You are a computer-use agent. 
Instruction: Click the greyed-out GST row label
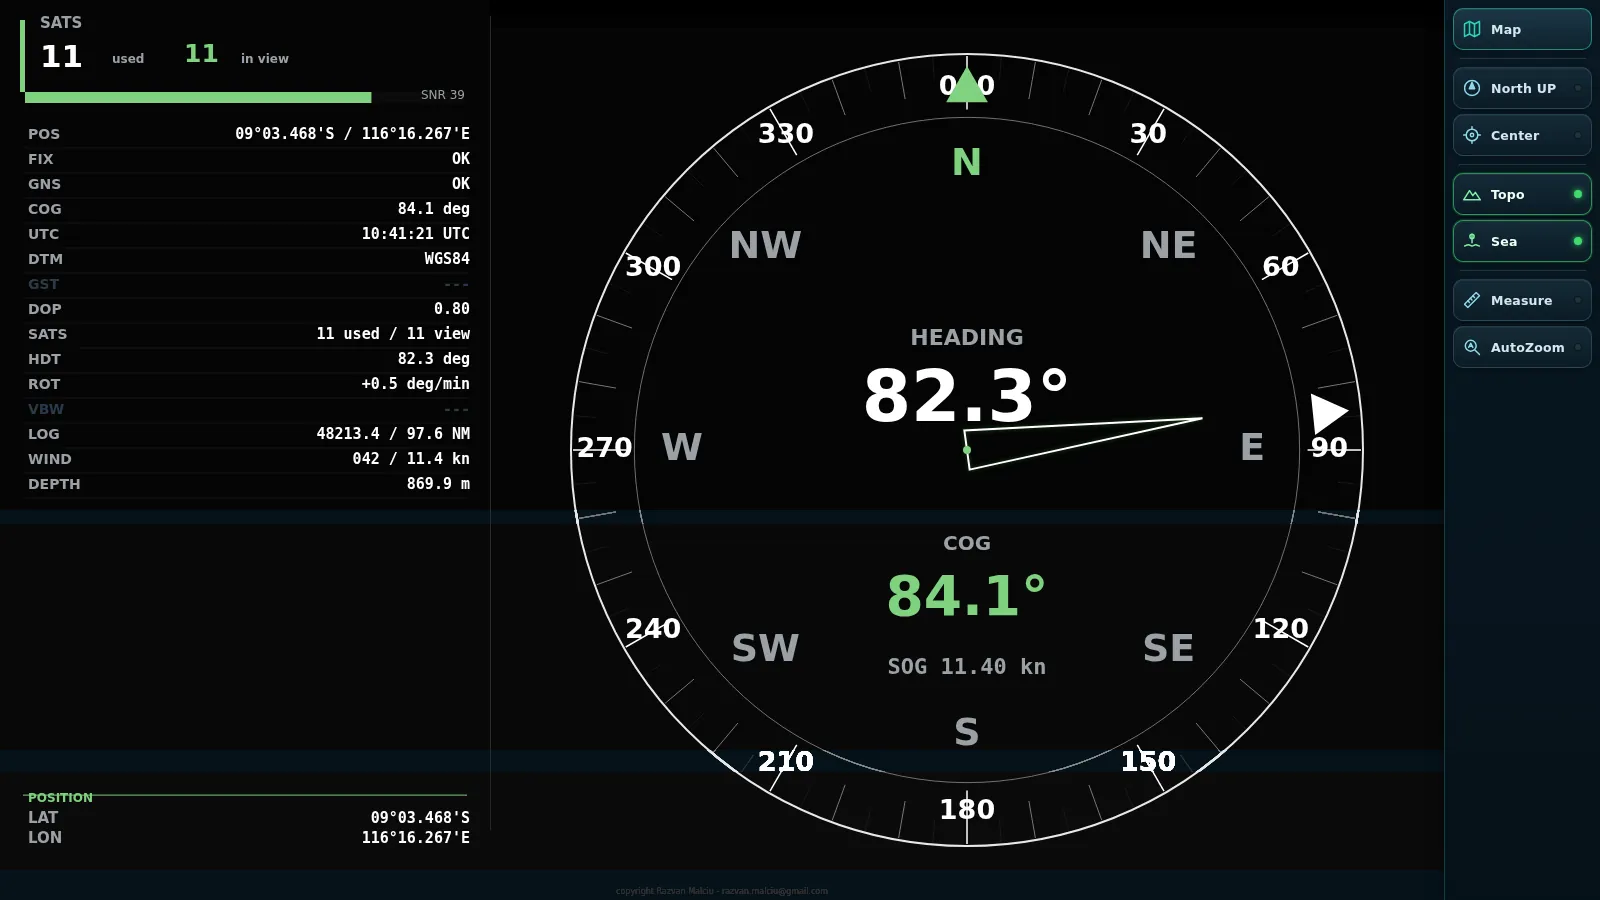[44, 284]
